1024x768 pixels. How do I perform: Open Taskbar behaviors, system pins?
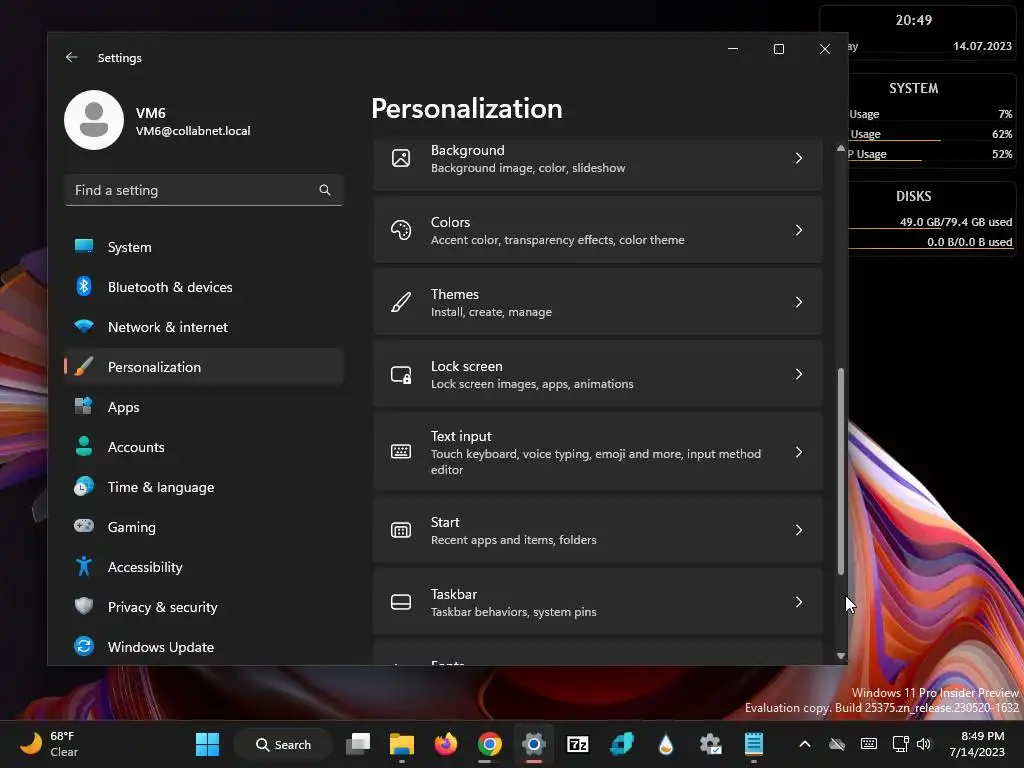[598, 602]
